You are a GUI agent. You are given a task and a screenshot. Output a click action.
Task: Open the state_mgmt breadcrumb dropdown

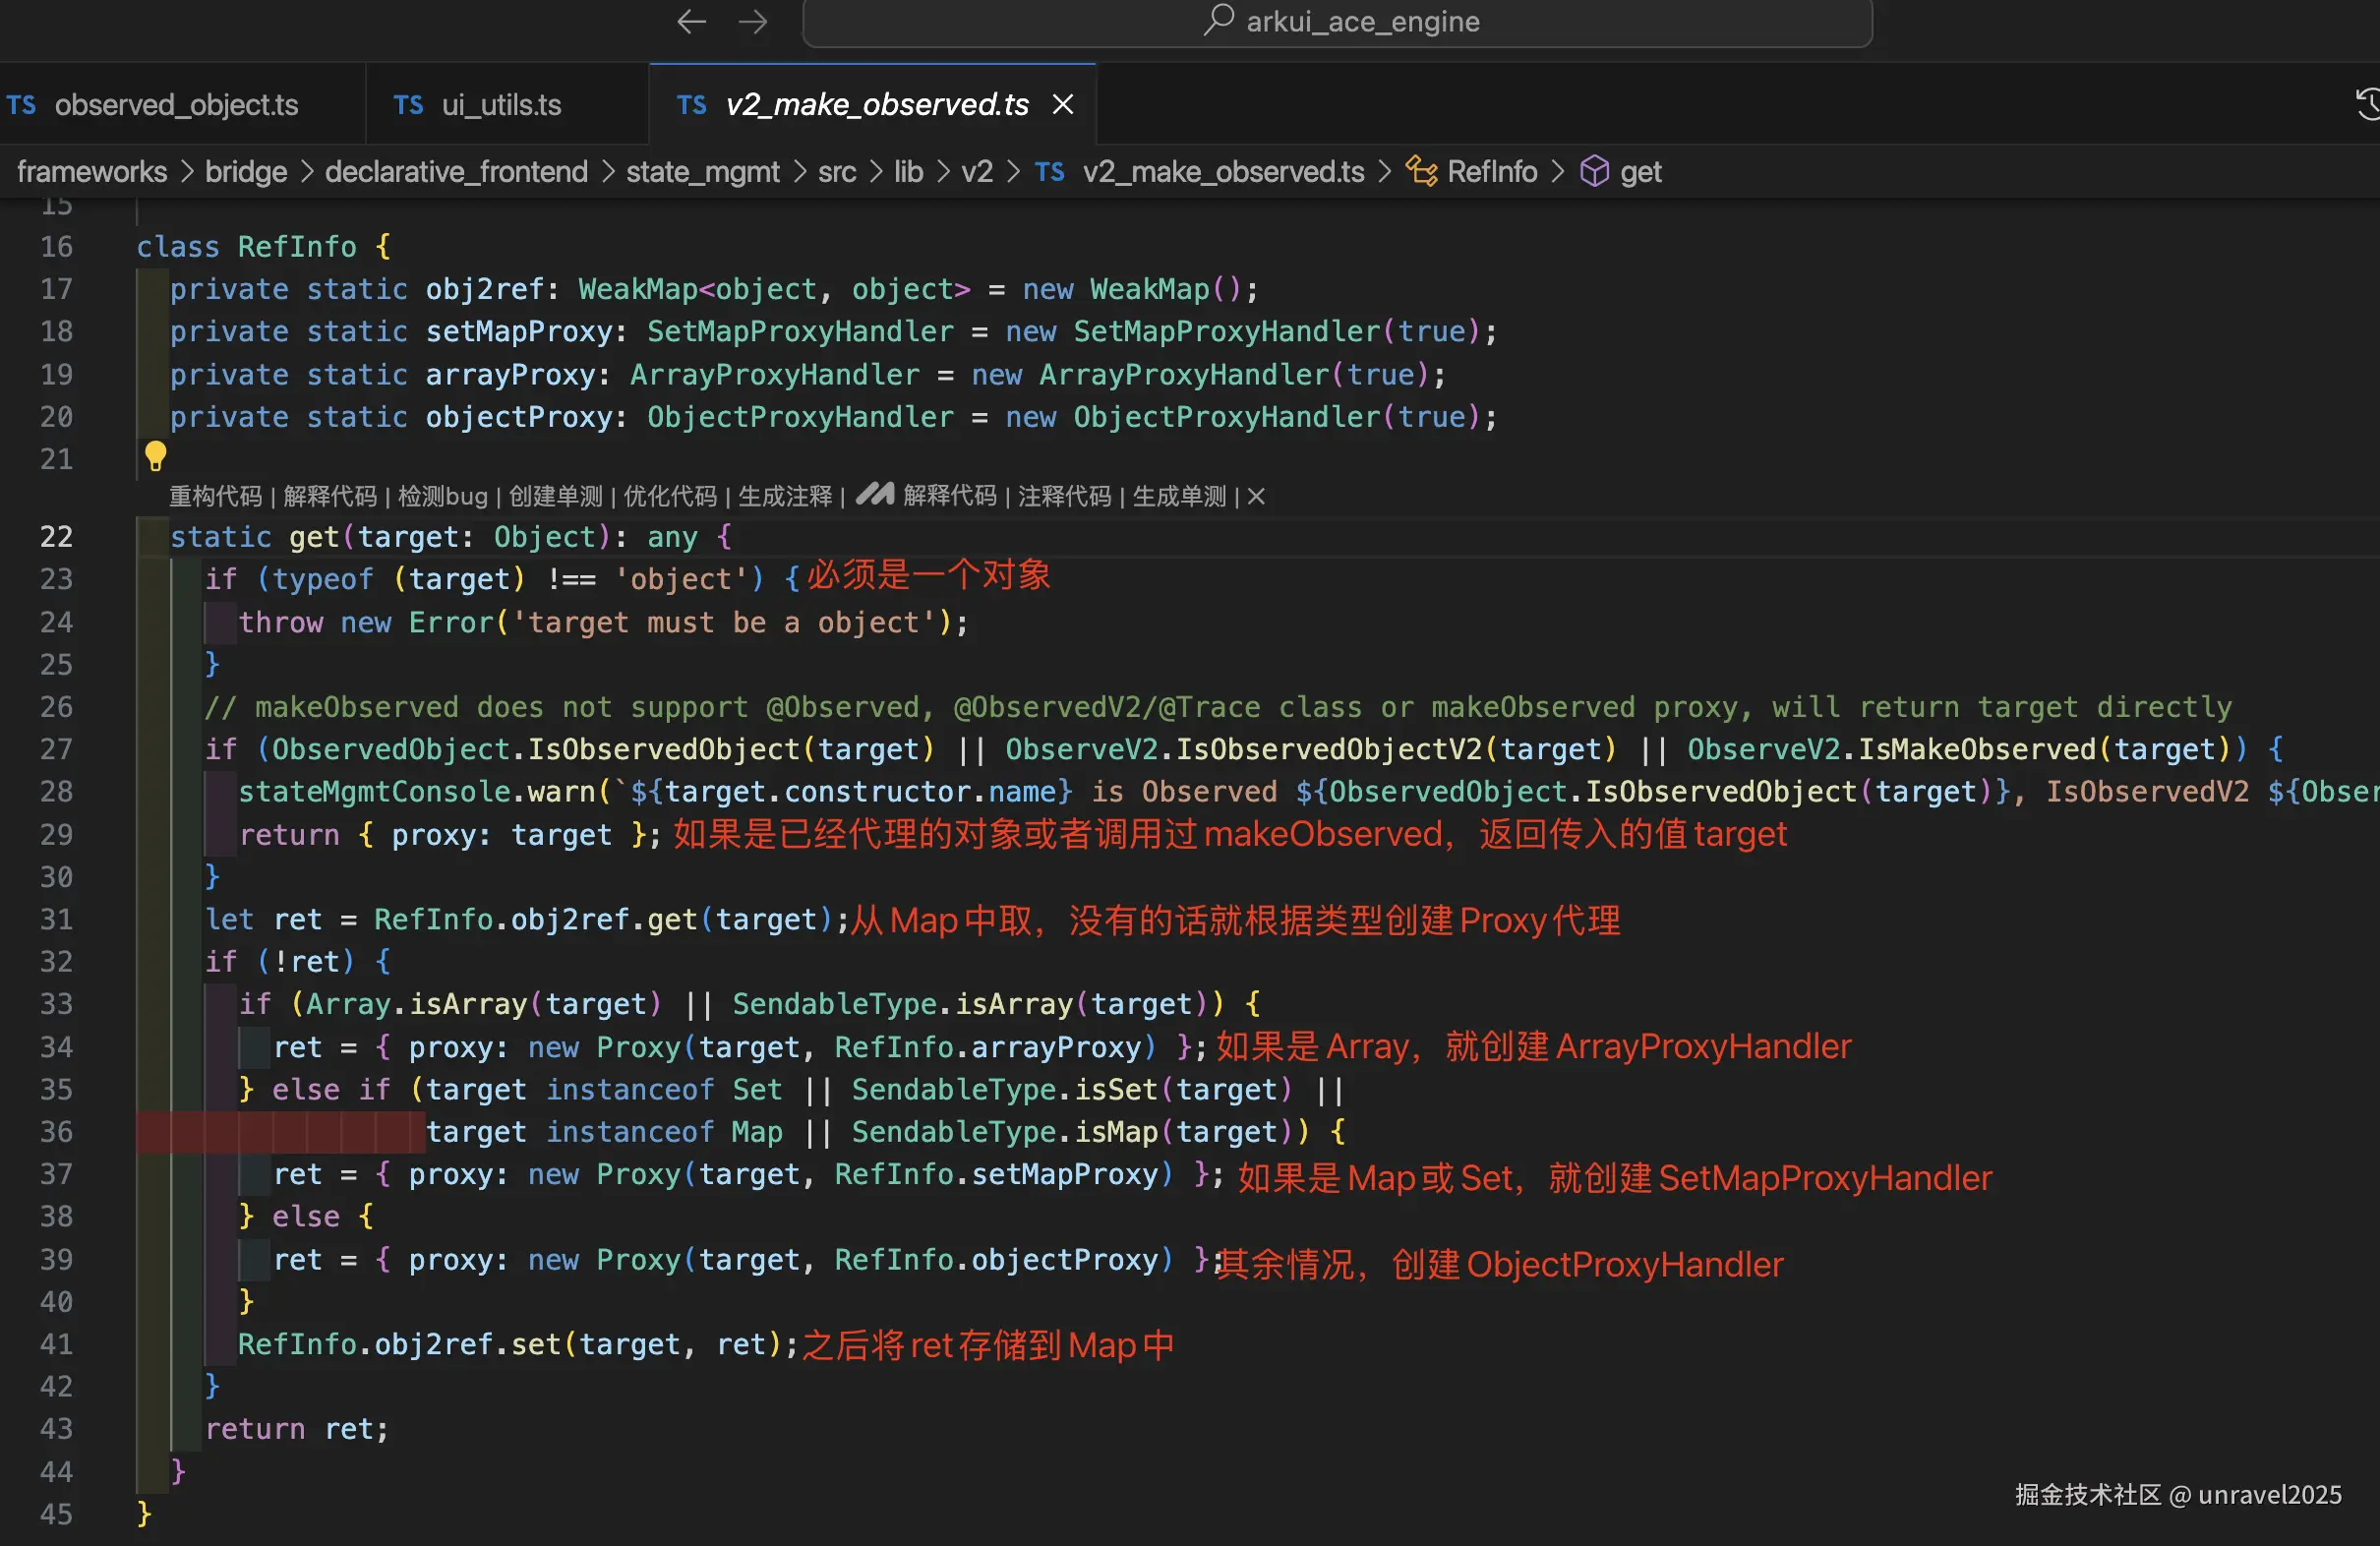[702, 172]
